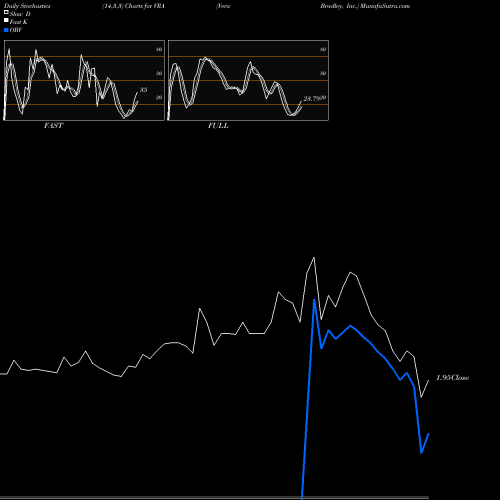The width and height of the screenshot is (500, 500).
Task: Click the blue OBV legend swatch
Action: [6, 30]
